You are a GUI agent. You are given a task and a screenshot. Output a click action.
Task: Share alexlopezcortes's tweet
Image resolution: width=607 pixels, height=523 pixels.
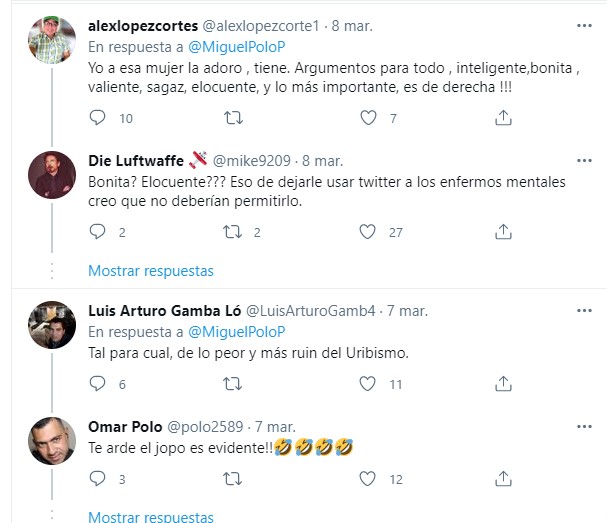[504, 118]
